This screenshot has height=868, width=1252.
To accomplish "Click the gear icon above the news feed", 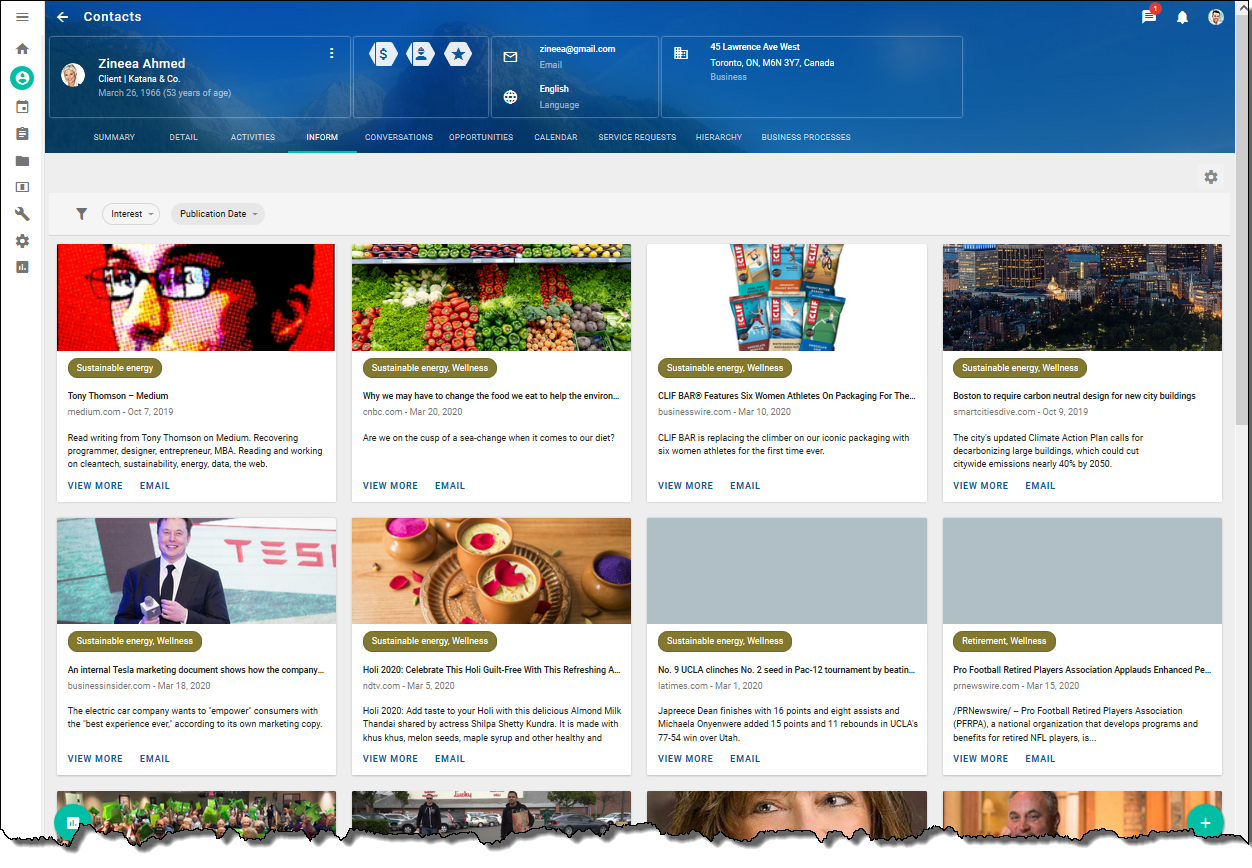I will (1210, 176).
